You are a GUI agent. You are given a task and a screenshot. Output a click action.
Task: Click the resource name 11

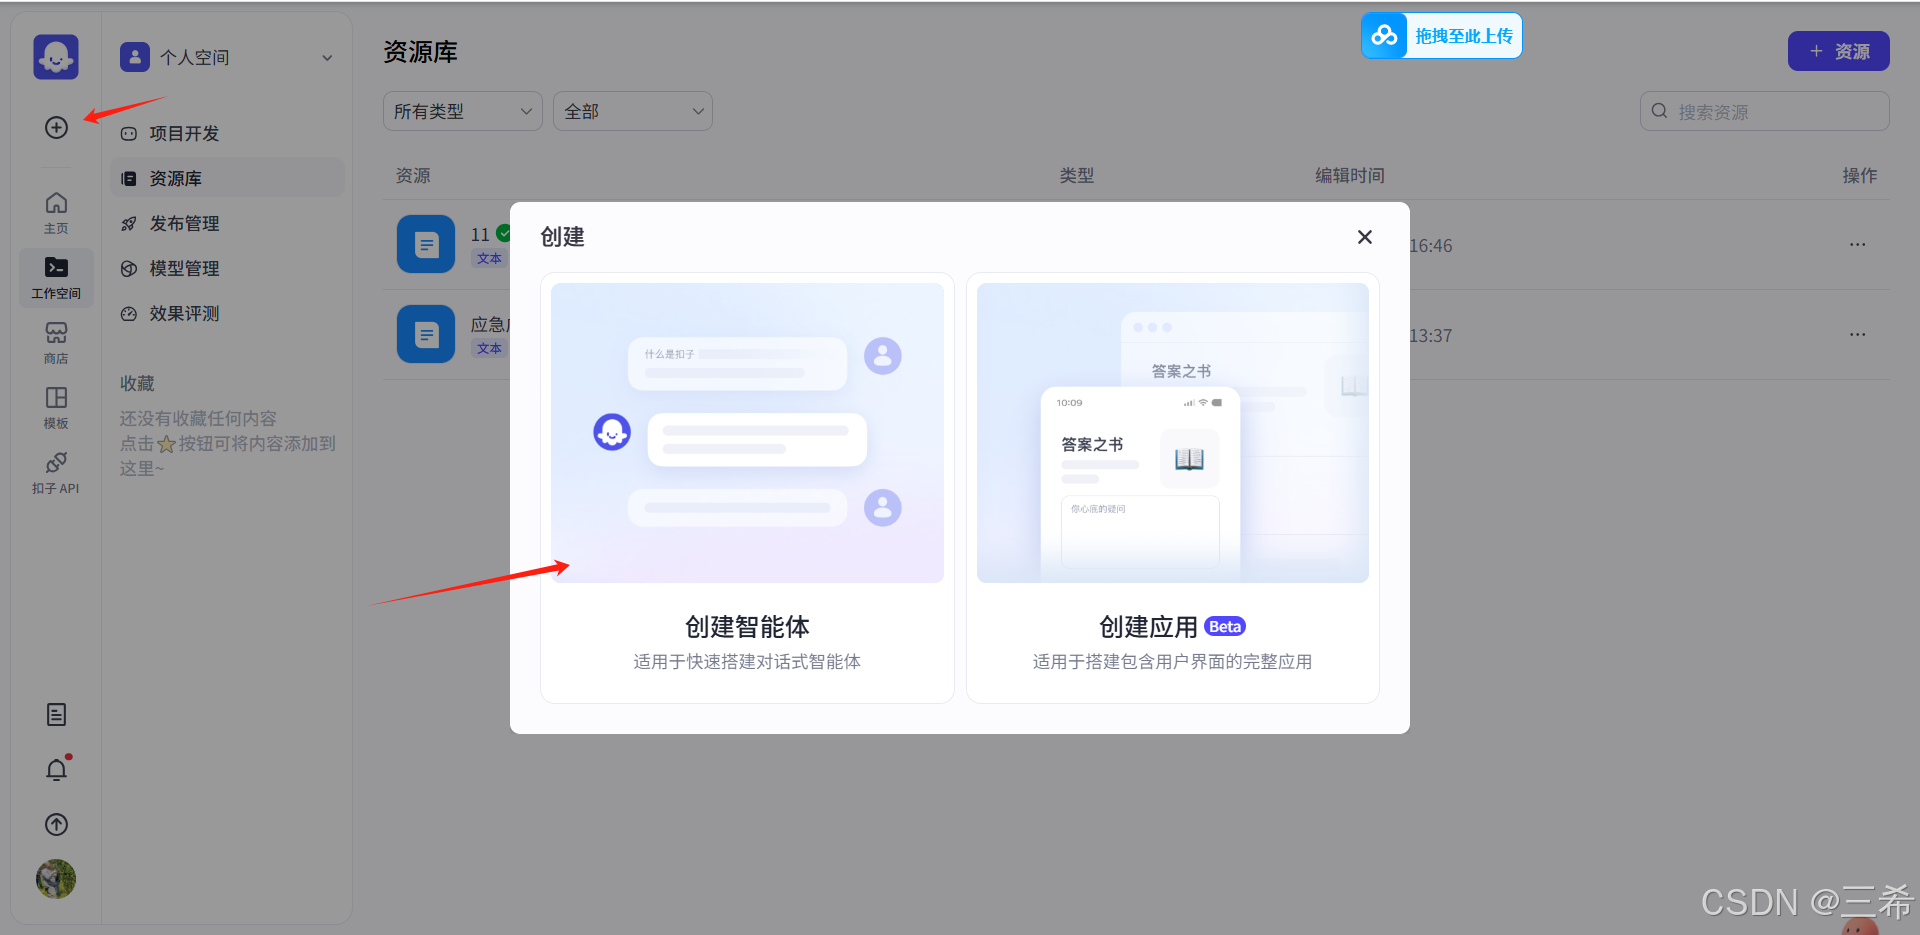click(x=480, y=234)
